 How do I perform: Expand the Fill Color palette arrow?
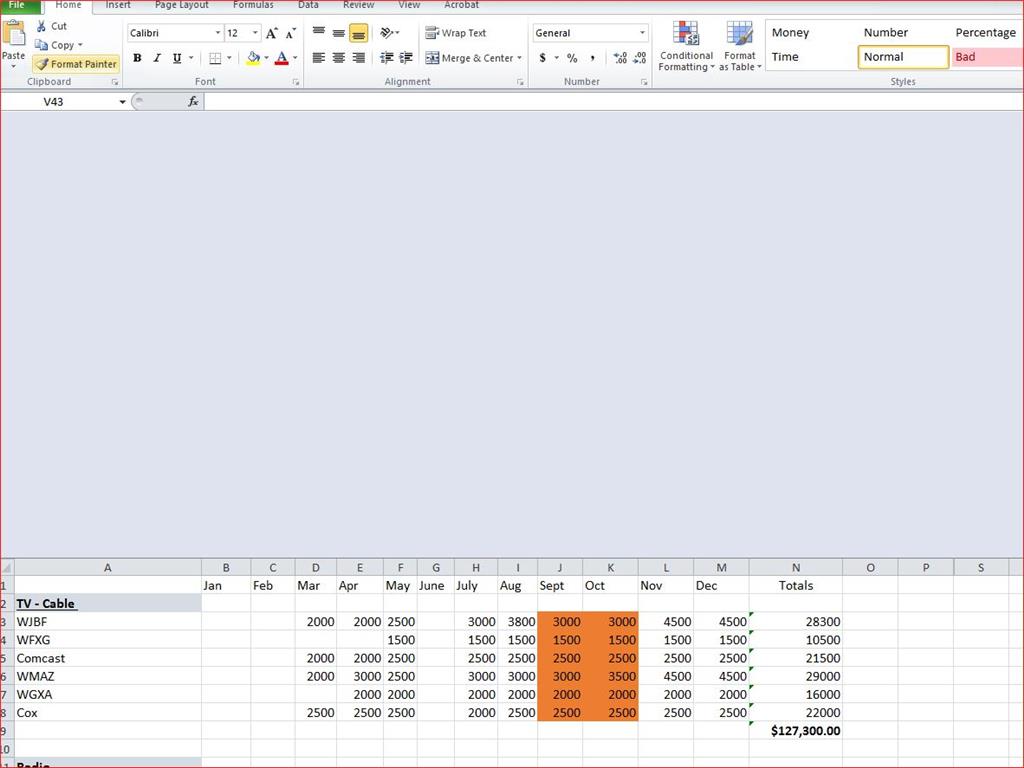(x=266, y=58)
